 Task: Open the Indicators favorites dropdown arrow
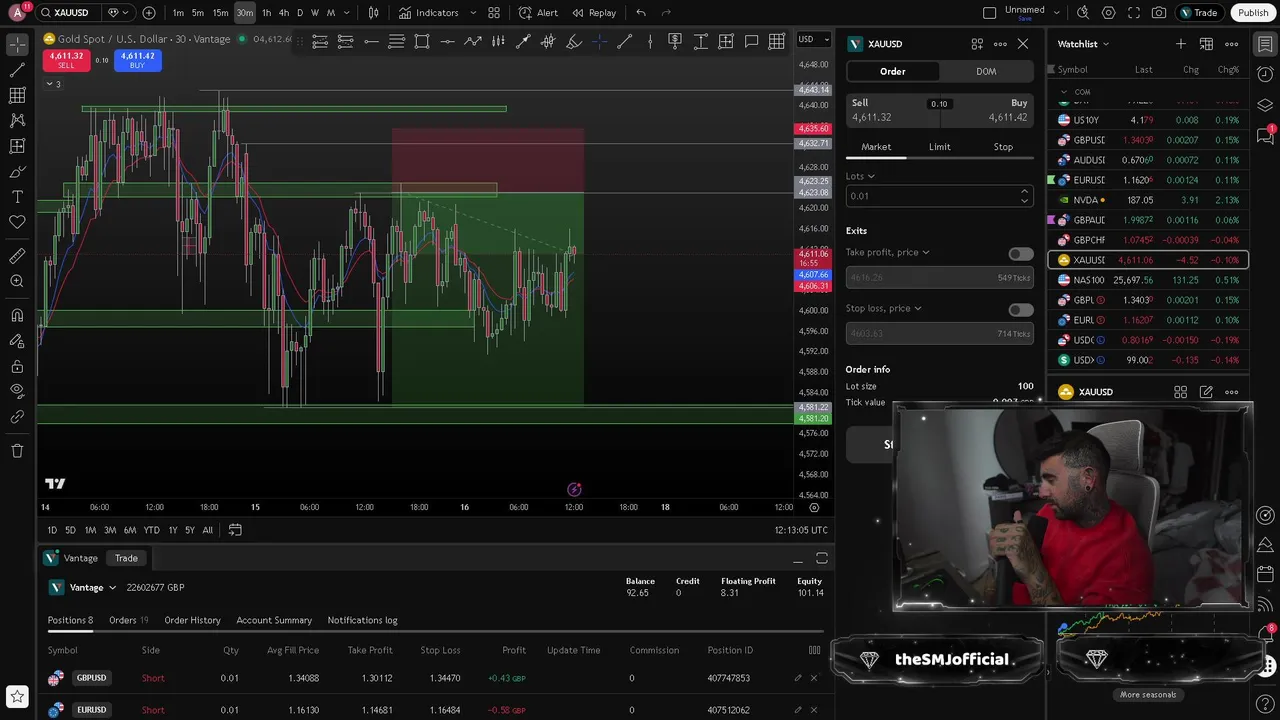click(x=473, y=13)
